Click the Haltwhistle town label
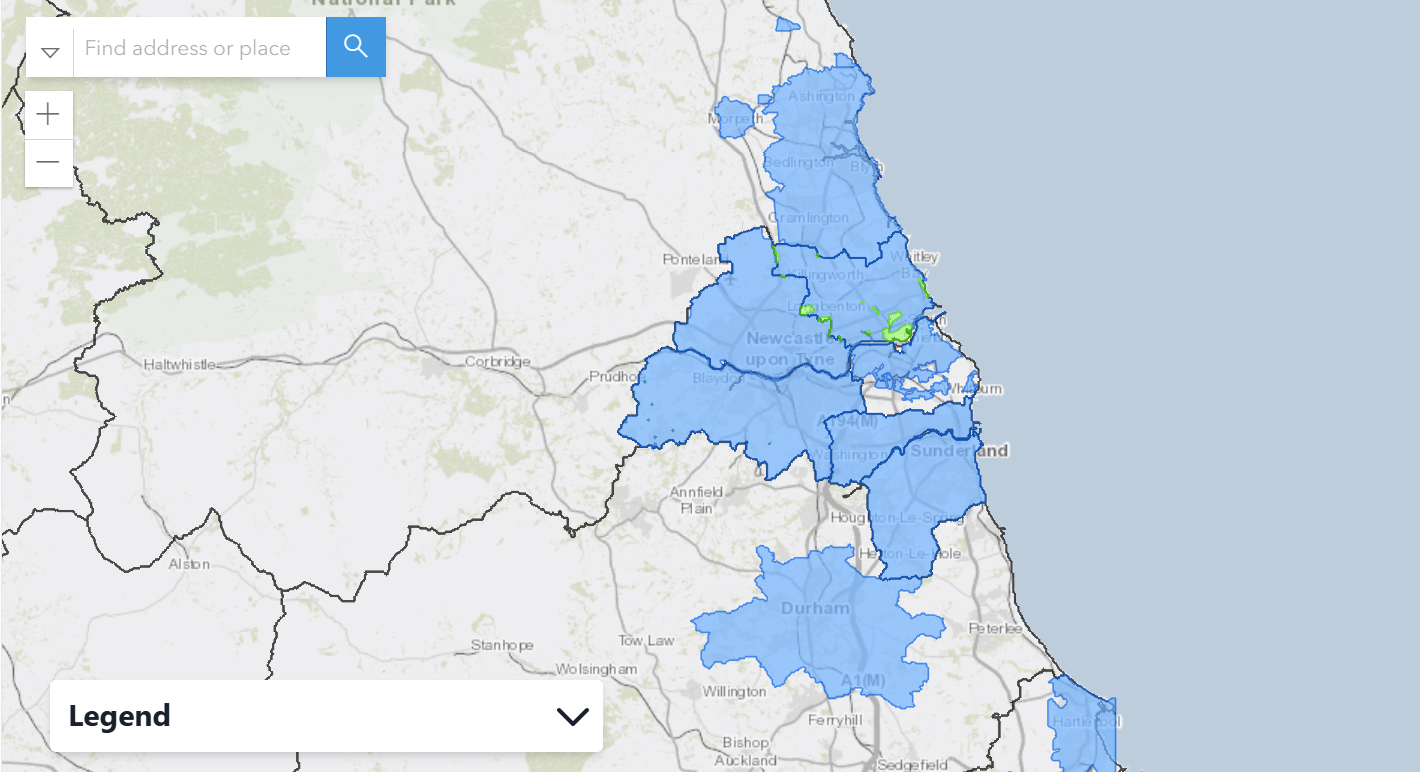This screenshot has width=1420, height=772. coord(180,364)
